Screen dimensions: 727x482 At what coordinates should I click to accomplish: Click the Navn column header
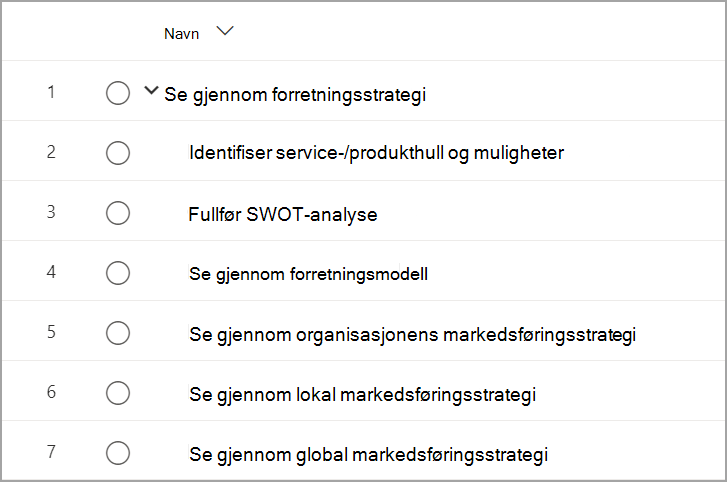tap(181, 34)
